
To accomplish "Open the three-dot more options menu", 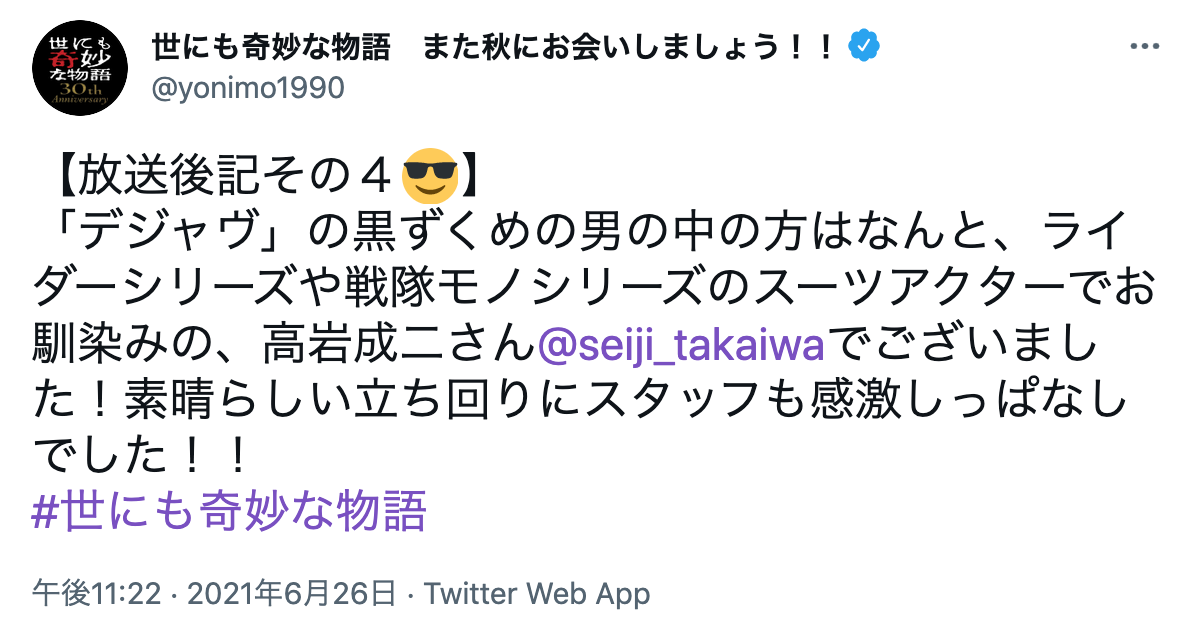I will pos(1144,47).
